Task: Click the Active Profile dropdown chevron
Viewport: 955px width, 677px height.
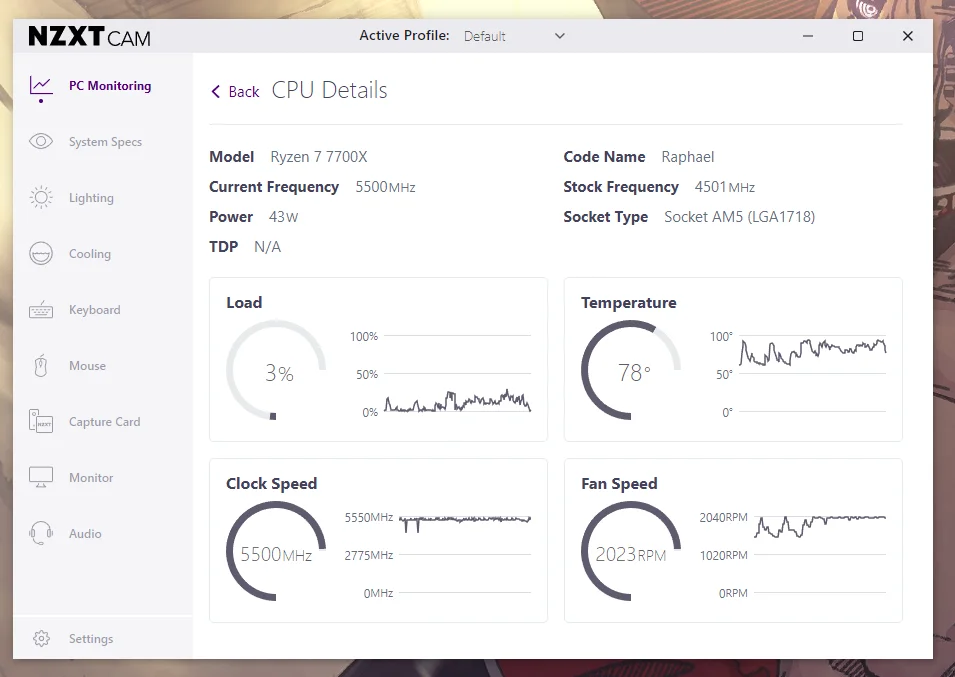Action: coord(560,36)
